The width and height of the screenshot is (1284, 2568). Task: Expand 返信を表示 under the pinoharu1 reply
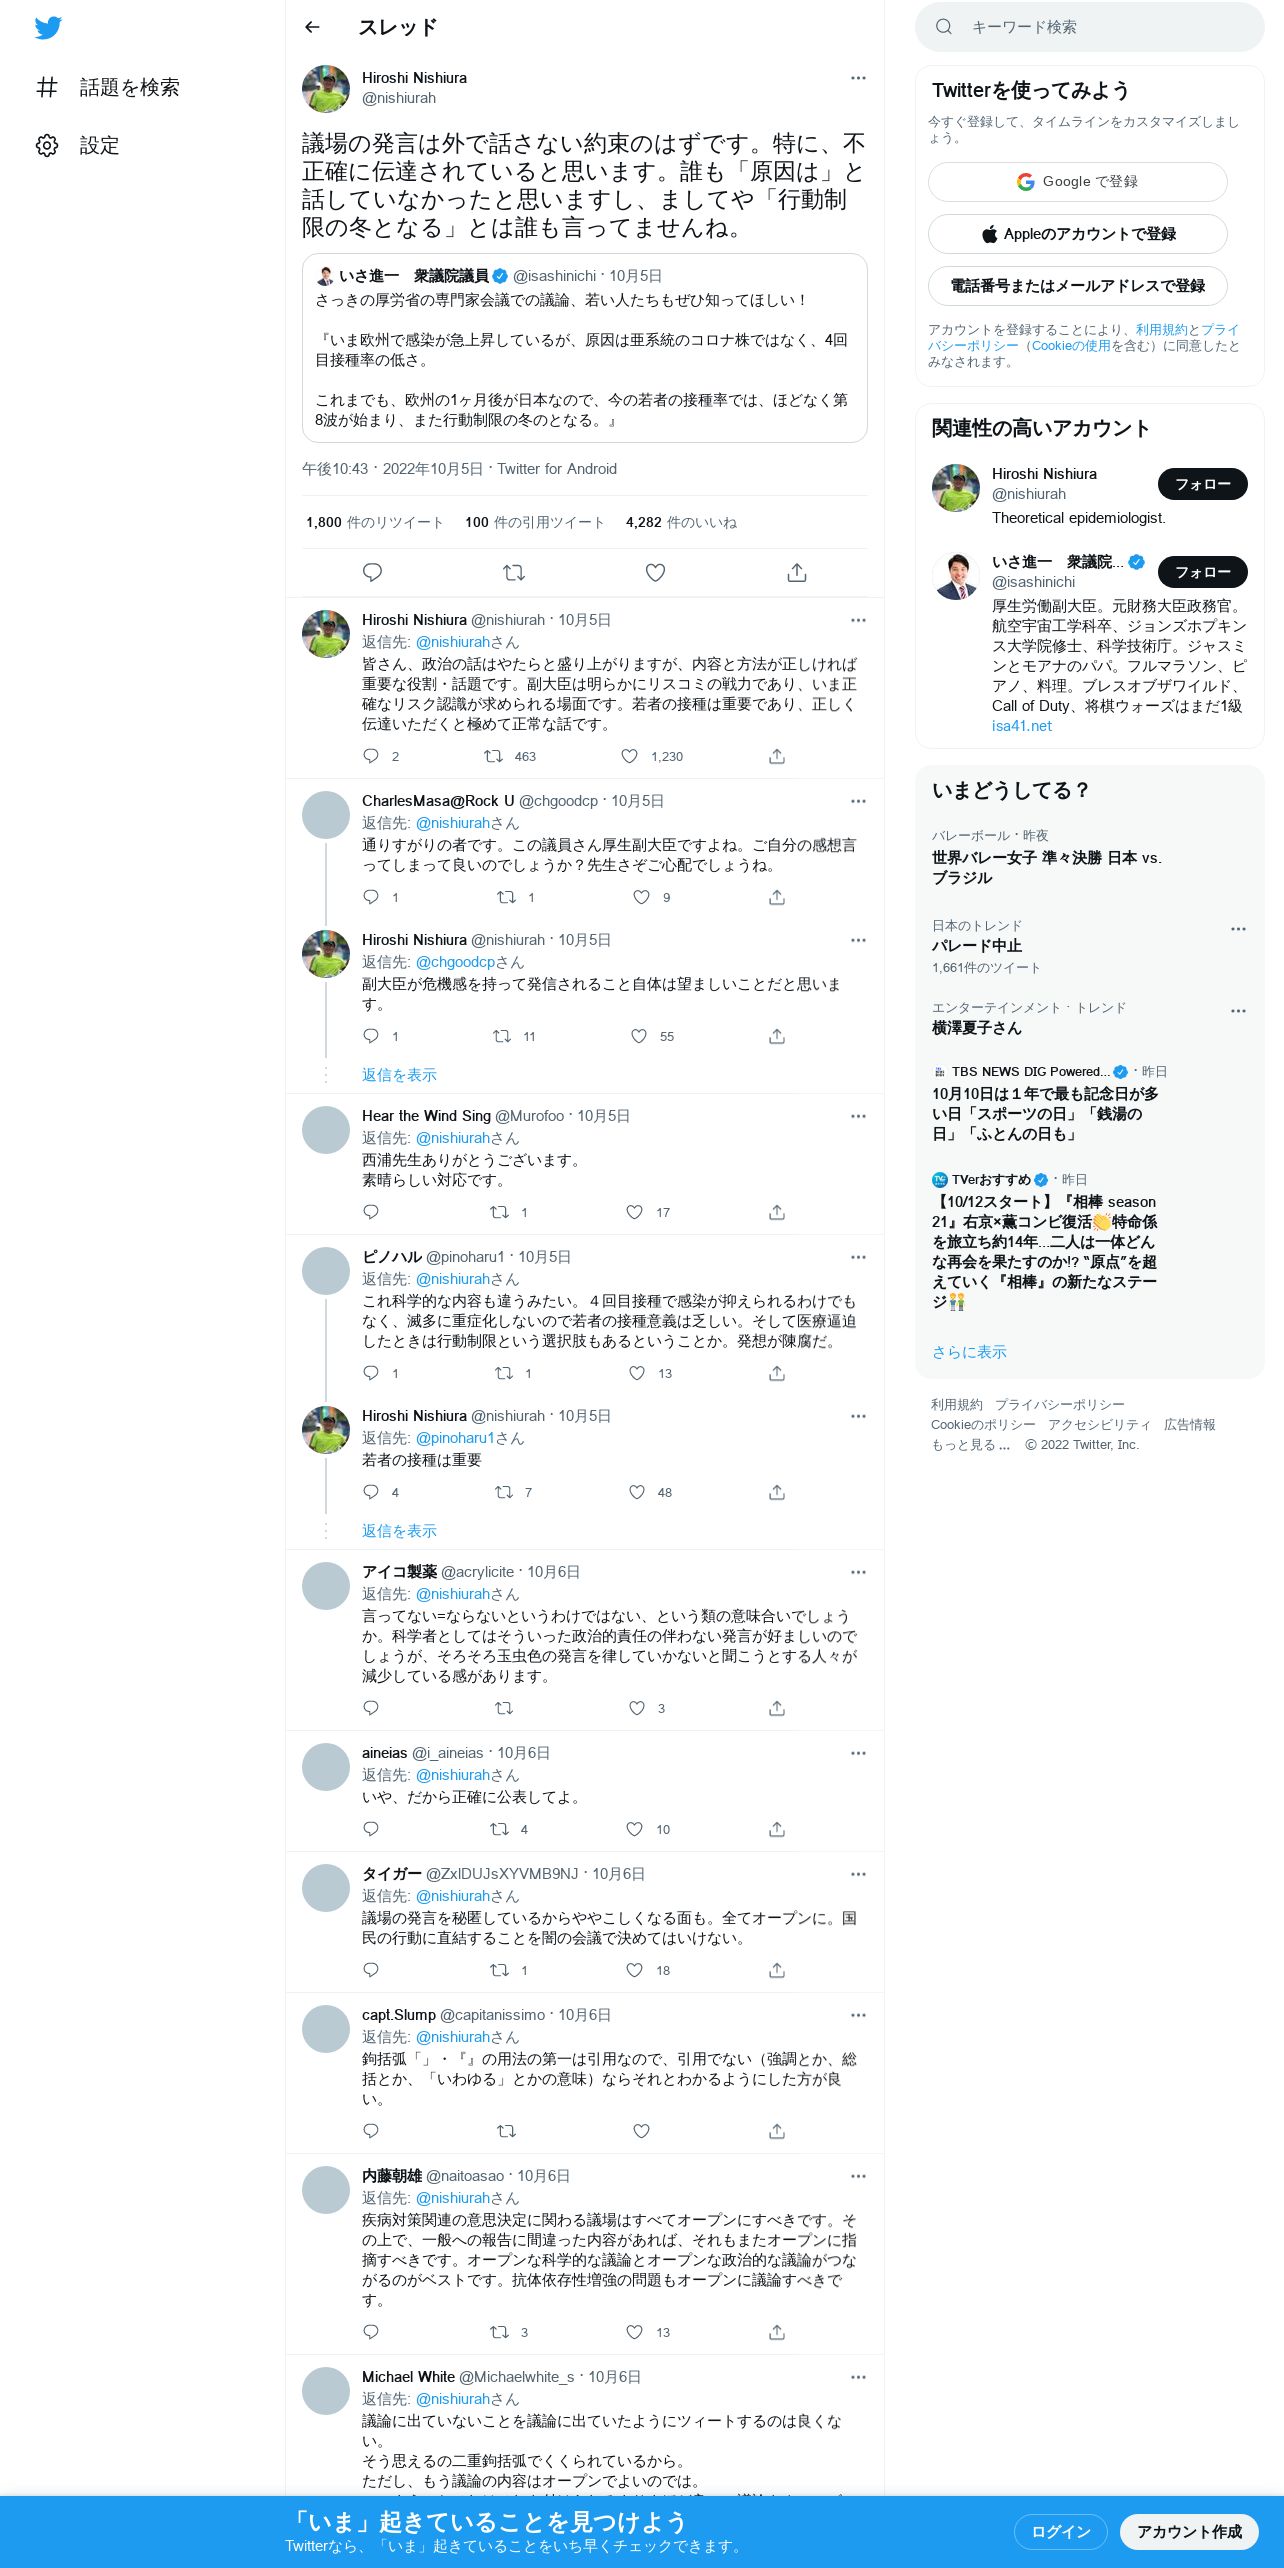399,1531
